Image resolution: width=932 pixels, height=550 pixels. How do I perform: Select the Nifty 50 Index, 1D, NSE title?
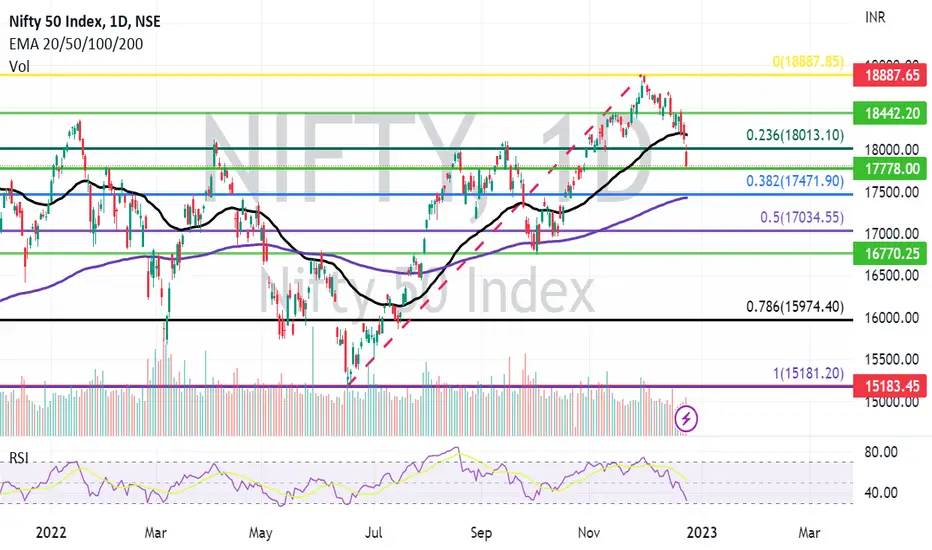tap(84, 21)
